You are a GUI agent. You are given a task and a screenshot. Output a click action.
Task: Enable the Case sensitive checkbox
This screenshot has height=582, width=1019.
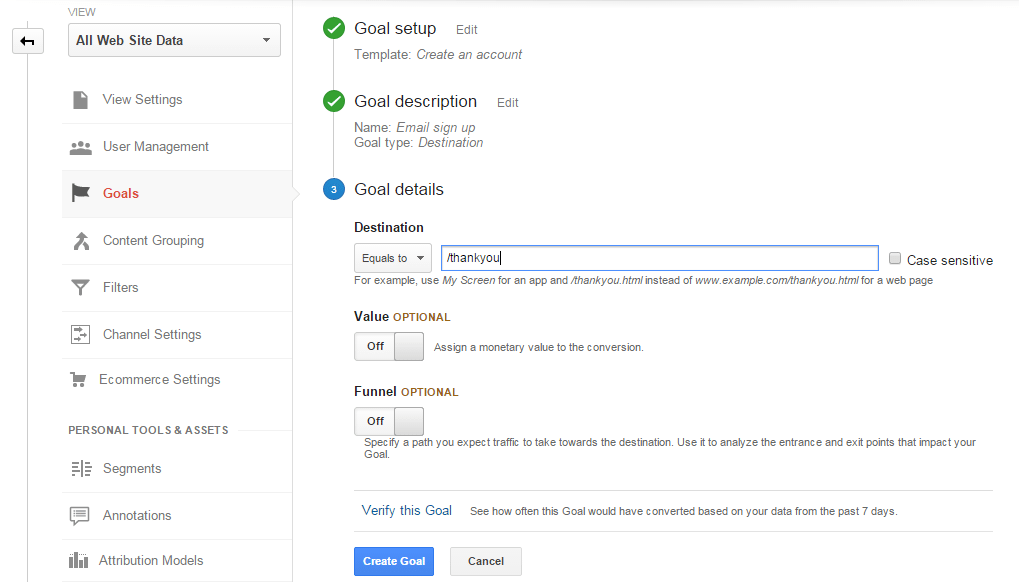pos(895,259)
